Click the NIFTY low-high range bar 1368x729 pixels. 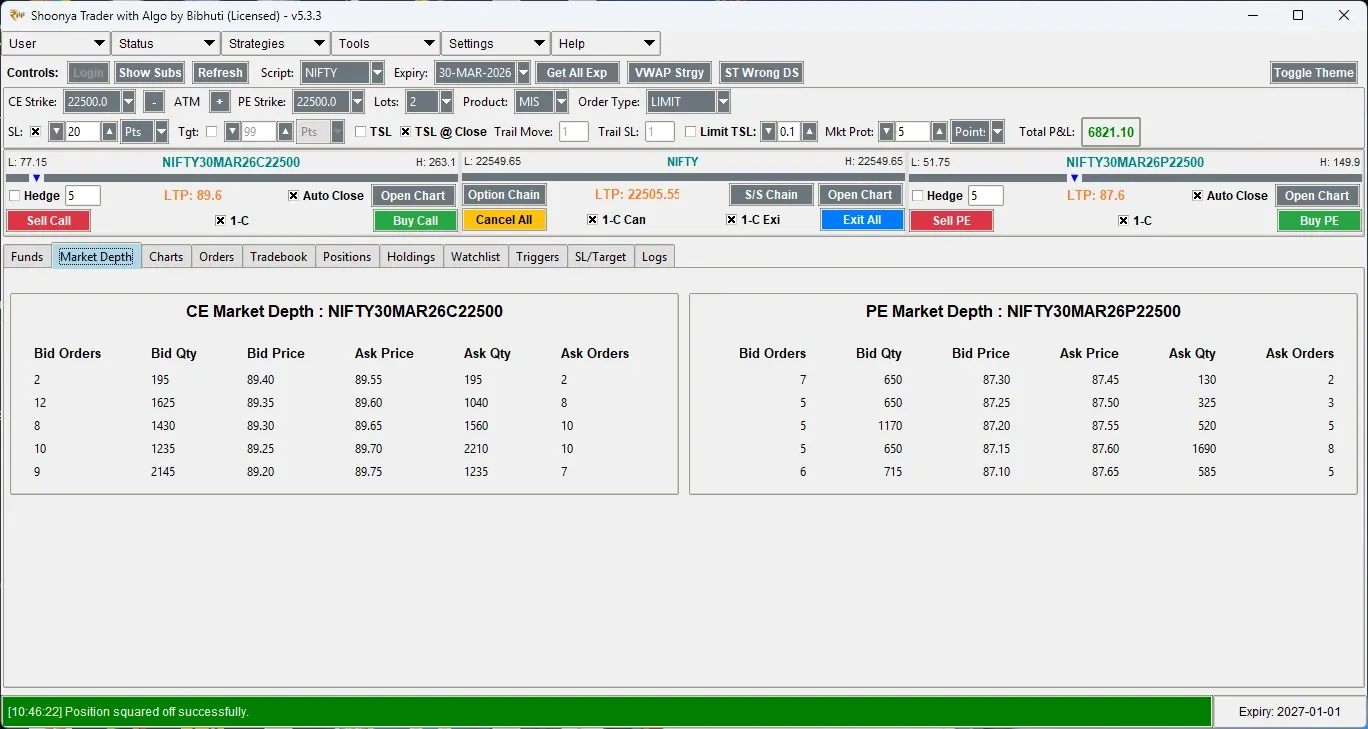tap(683, 178)
